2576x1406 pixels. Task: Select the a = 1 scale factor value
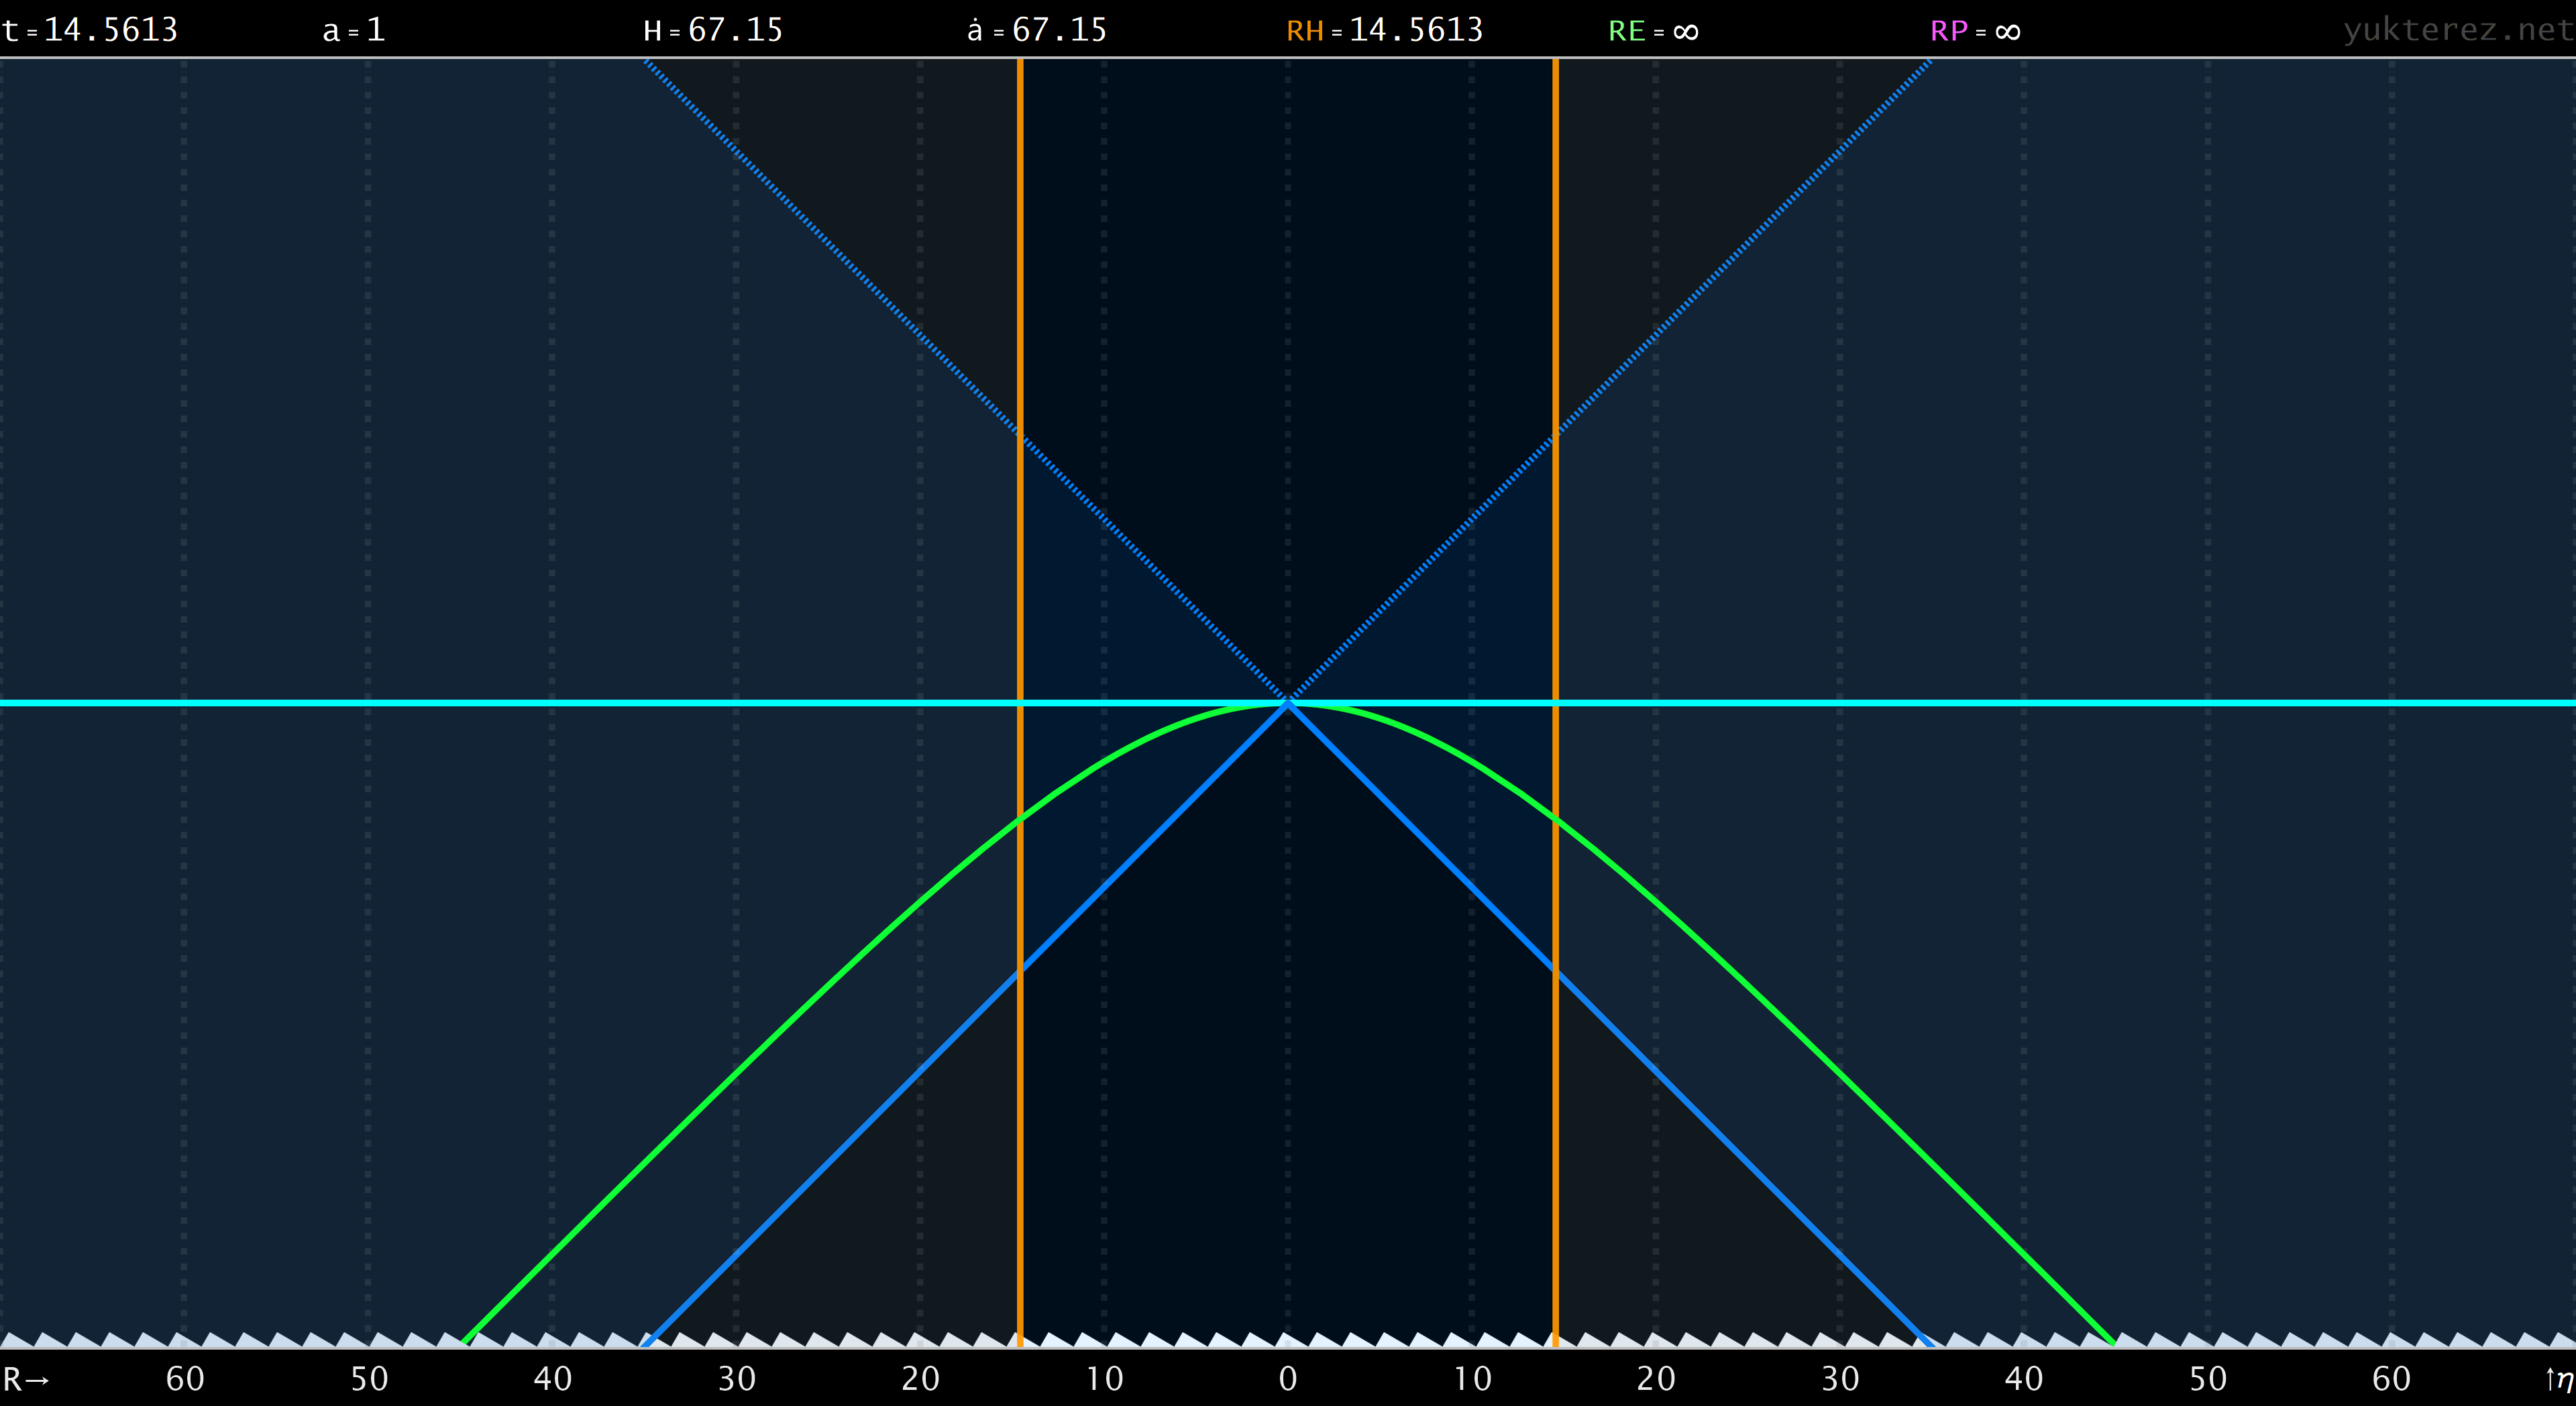click(x=354, y=30)
